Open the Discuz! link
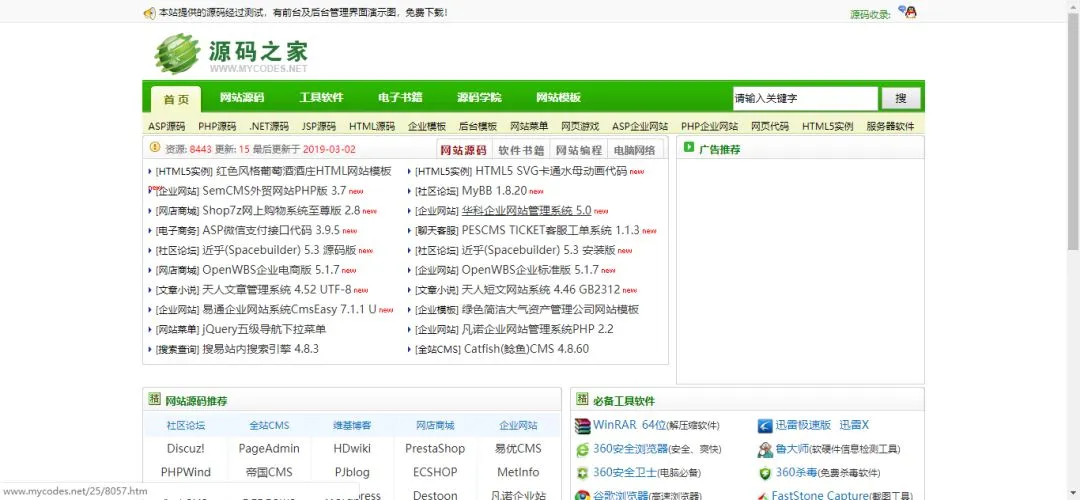Screen dimensions: 1080x500 [x=185, y=448]
